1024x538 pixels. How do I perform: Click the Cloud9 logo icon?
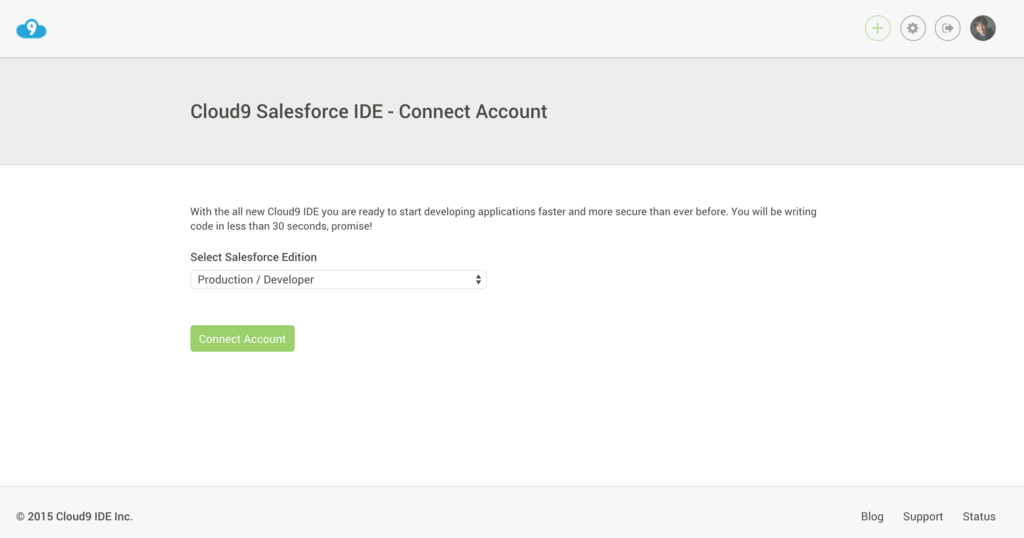(31, 29)
